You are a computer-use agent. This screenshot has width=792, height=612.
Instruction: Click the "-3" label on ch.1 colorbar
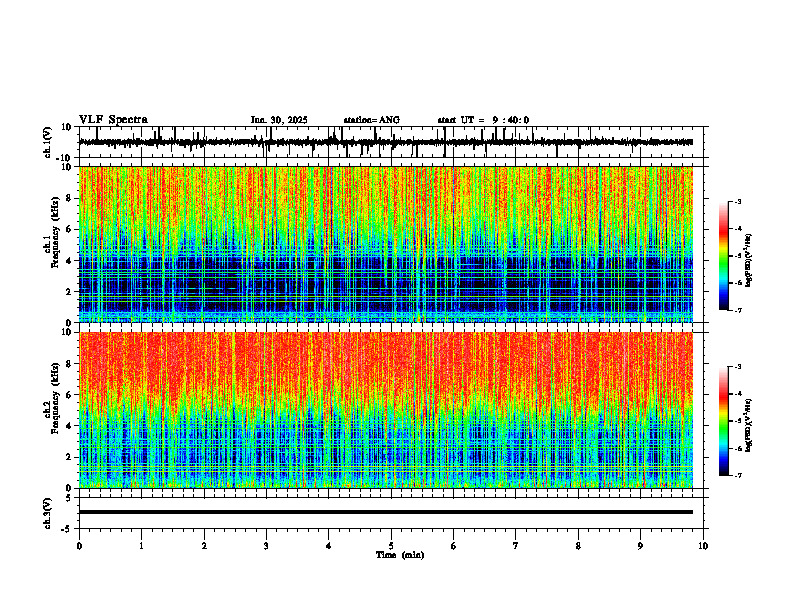pyautogui.click(x=737, y=201)
